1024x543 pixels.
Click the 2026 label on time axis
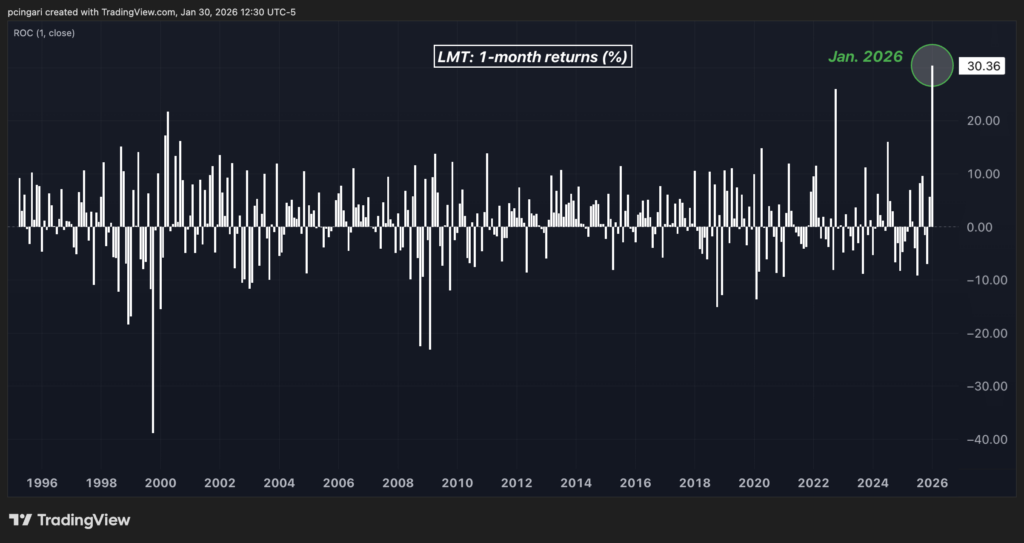point(932,482)
